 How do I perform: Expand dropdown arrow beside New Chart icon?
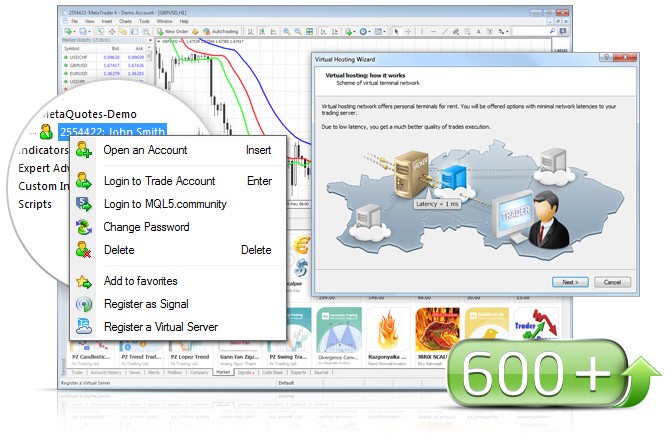(74, 32)
